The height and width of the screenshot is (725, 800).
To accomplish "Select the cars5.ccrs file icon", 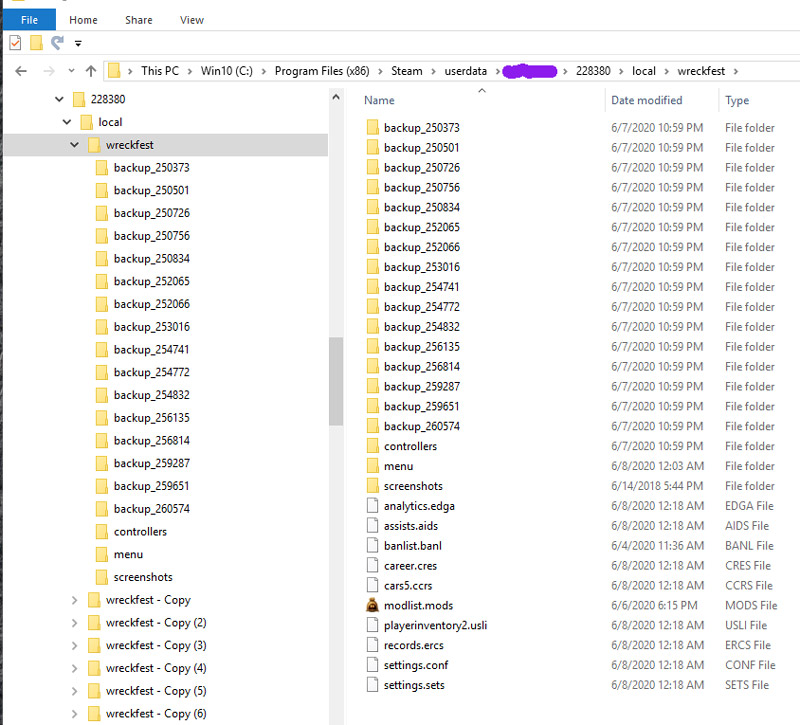I will (372, 585).
